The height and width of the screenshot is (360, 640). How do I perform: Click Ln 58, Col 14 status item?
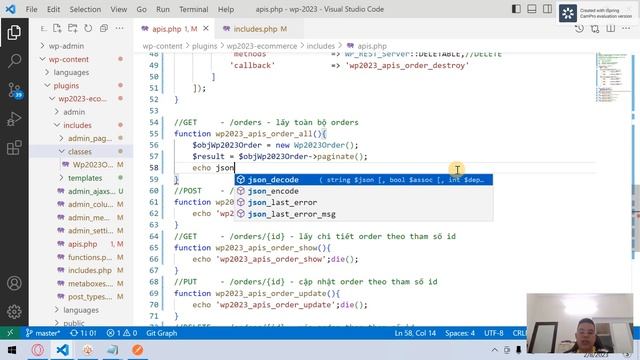[415, 333]
